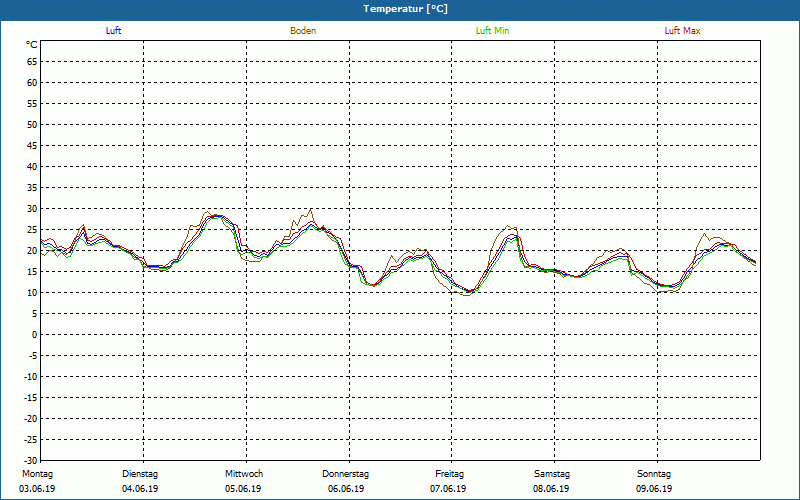Click the Luft Max legend label

[x=682, y=31]
